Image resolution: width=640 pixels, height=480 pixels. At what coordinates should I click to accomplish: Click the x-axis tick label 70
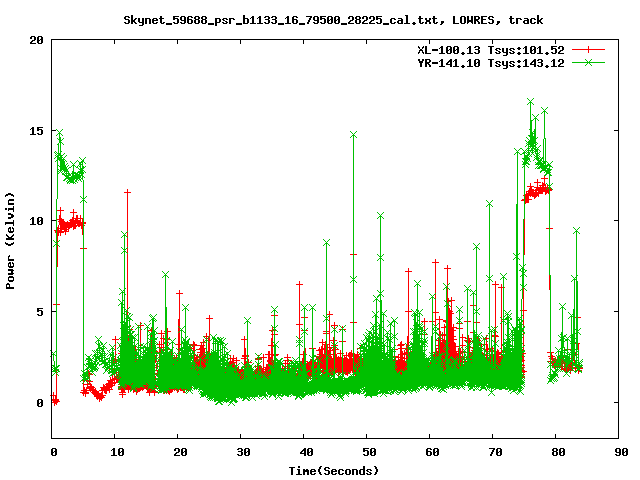point(495,452)
